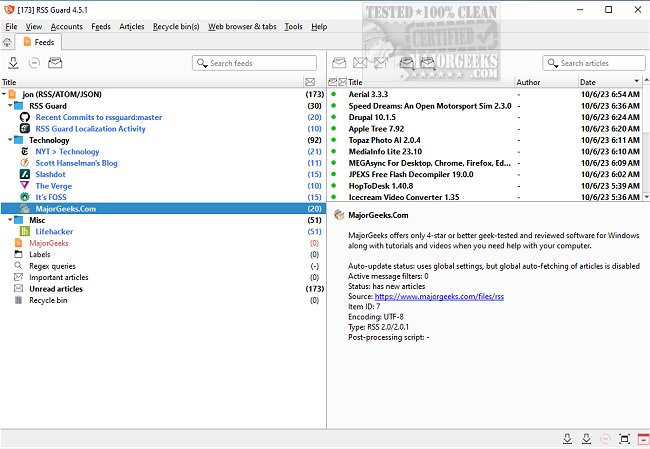Click article list scrollbar down arrow
This screenshot has height=449, width=650.
coord(646,197)
